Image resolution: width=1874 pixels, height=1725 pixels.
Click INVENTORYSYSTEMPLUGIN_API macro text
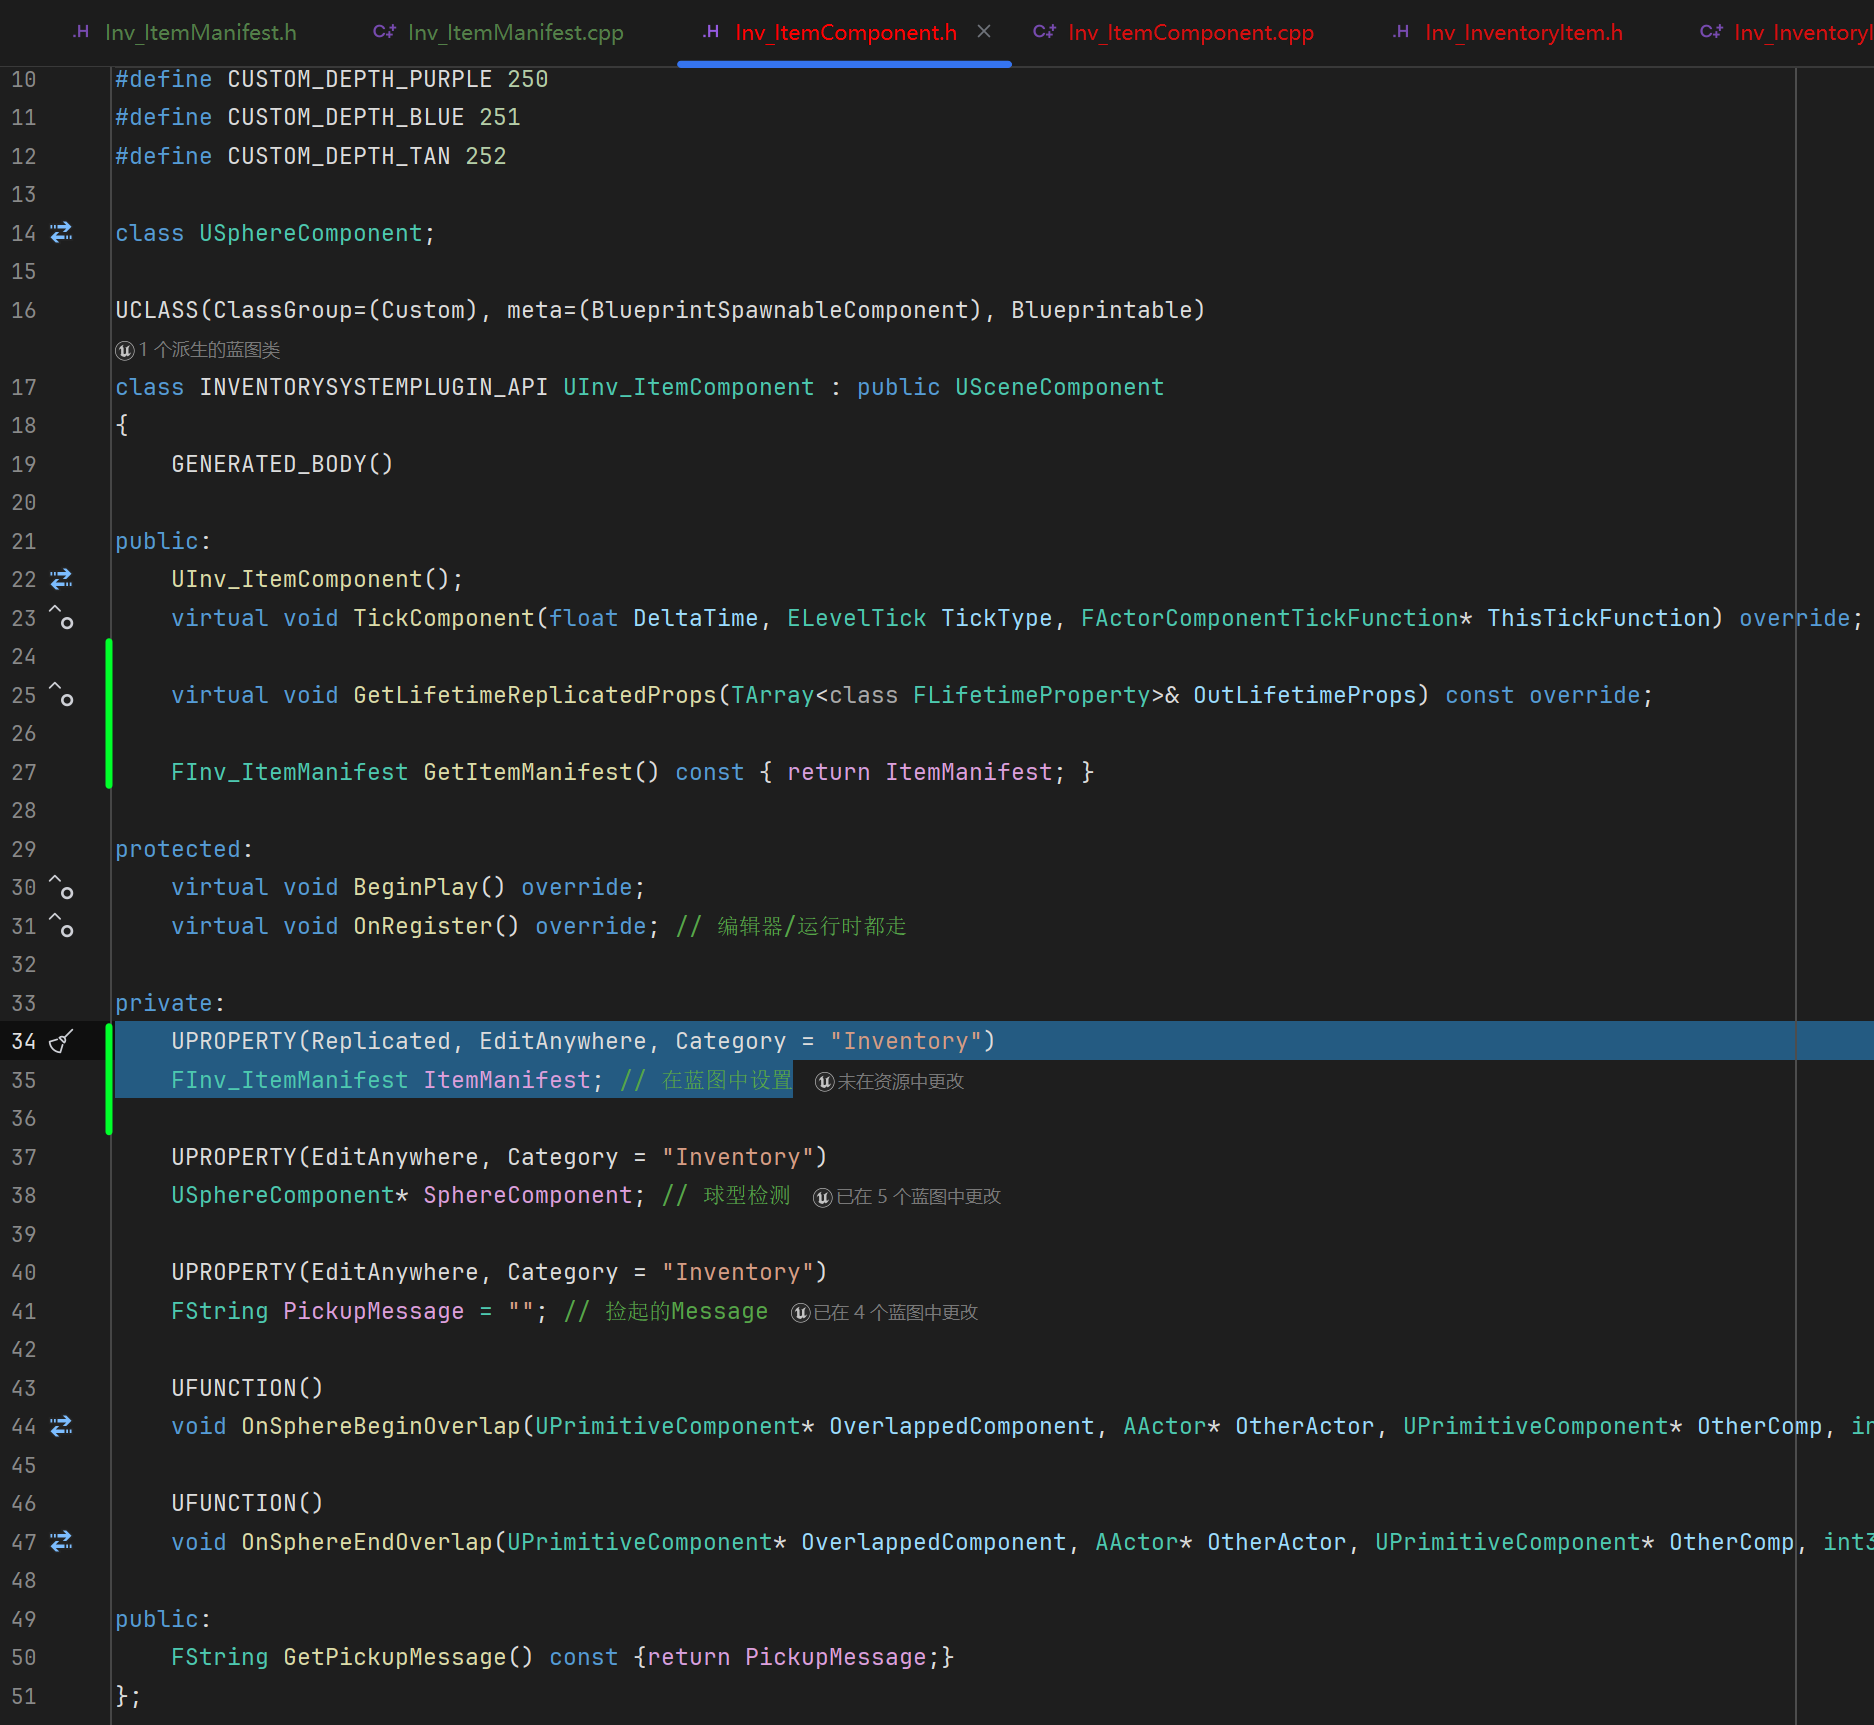374,387
